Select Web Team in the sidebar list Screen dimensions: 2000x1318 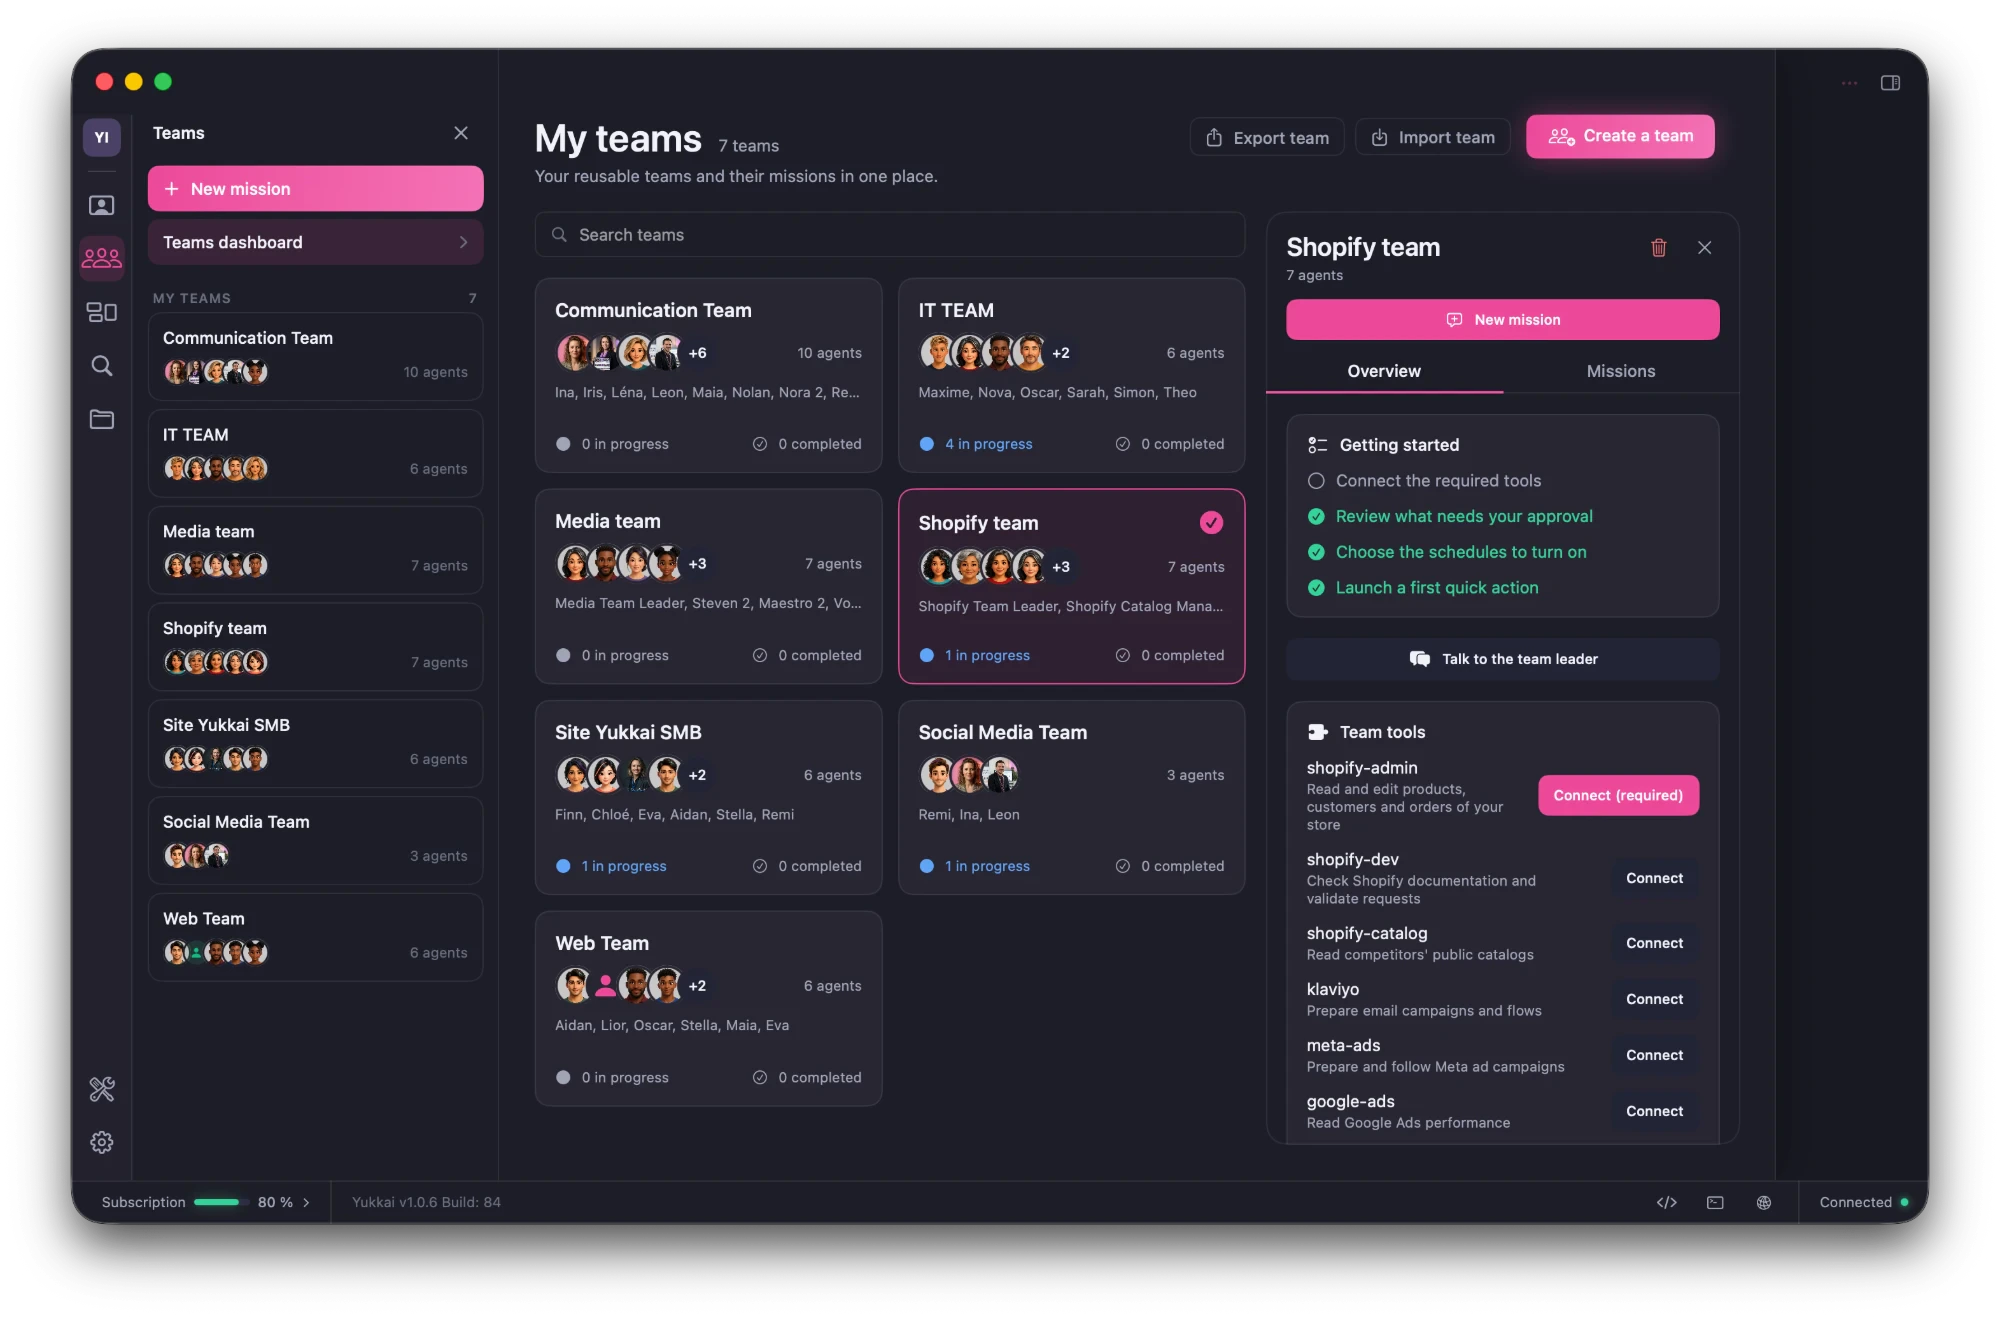(315, 937)
